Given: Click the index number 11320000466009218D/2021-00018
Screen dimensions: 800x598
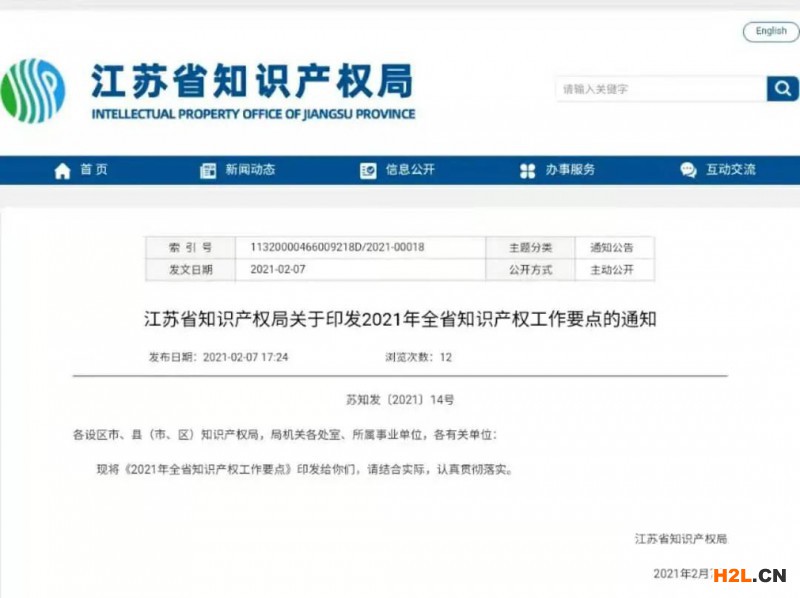Looking at the screenshot, I should 337,248.
